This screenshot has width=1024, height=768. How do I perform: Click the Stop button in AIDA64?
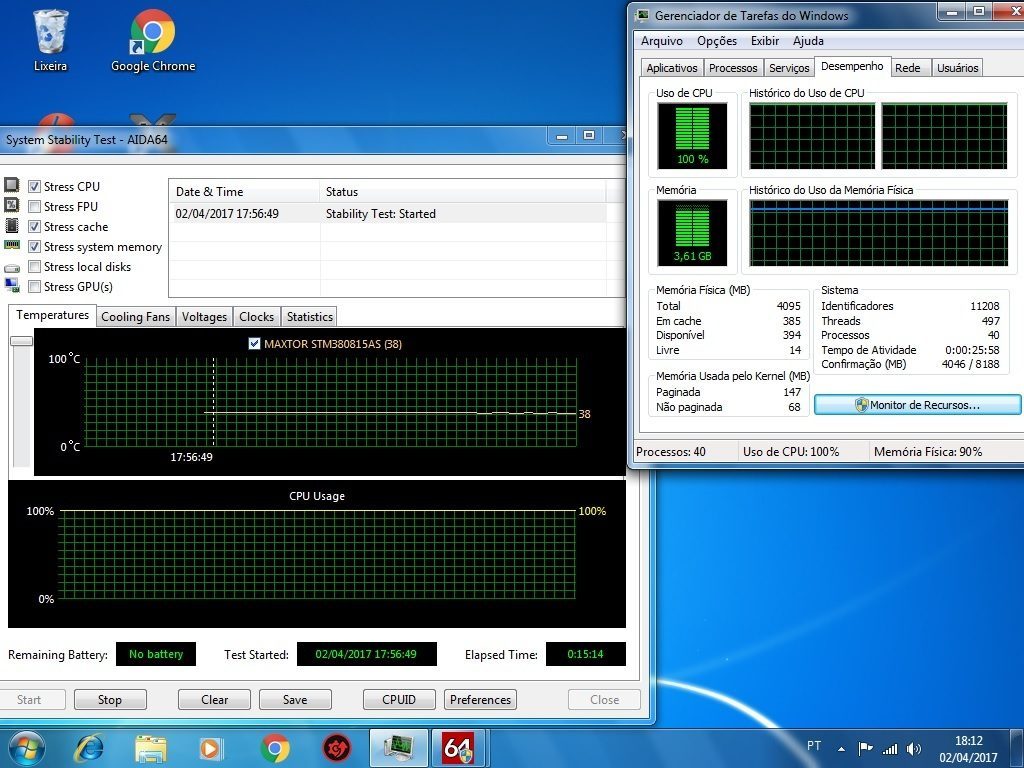pyautogui.click(x=110, y=699)
